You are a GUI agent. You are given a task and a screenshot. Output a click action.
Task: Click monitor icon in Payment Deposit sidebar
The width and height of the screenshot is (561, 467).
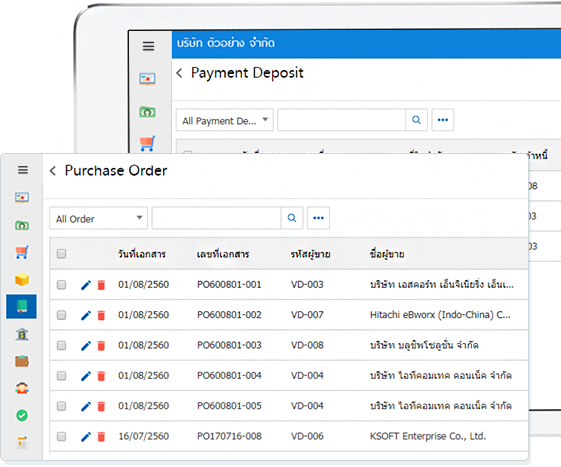147,79
